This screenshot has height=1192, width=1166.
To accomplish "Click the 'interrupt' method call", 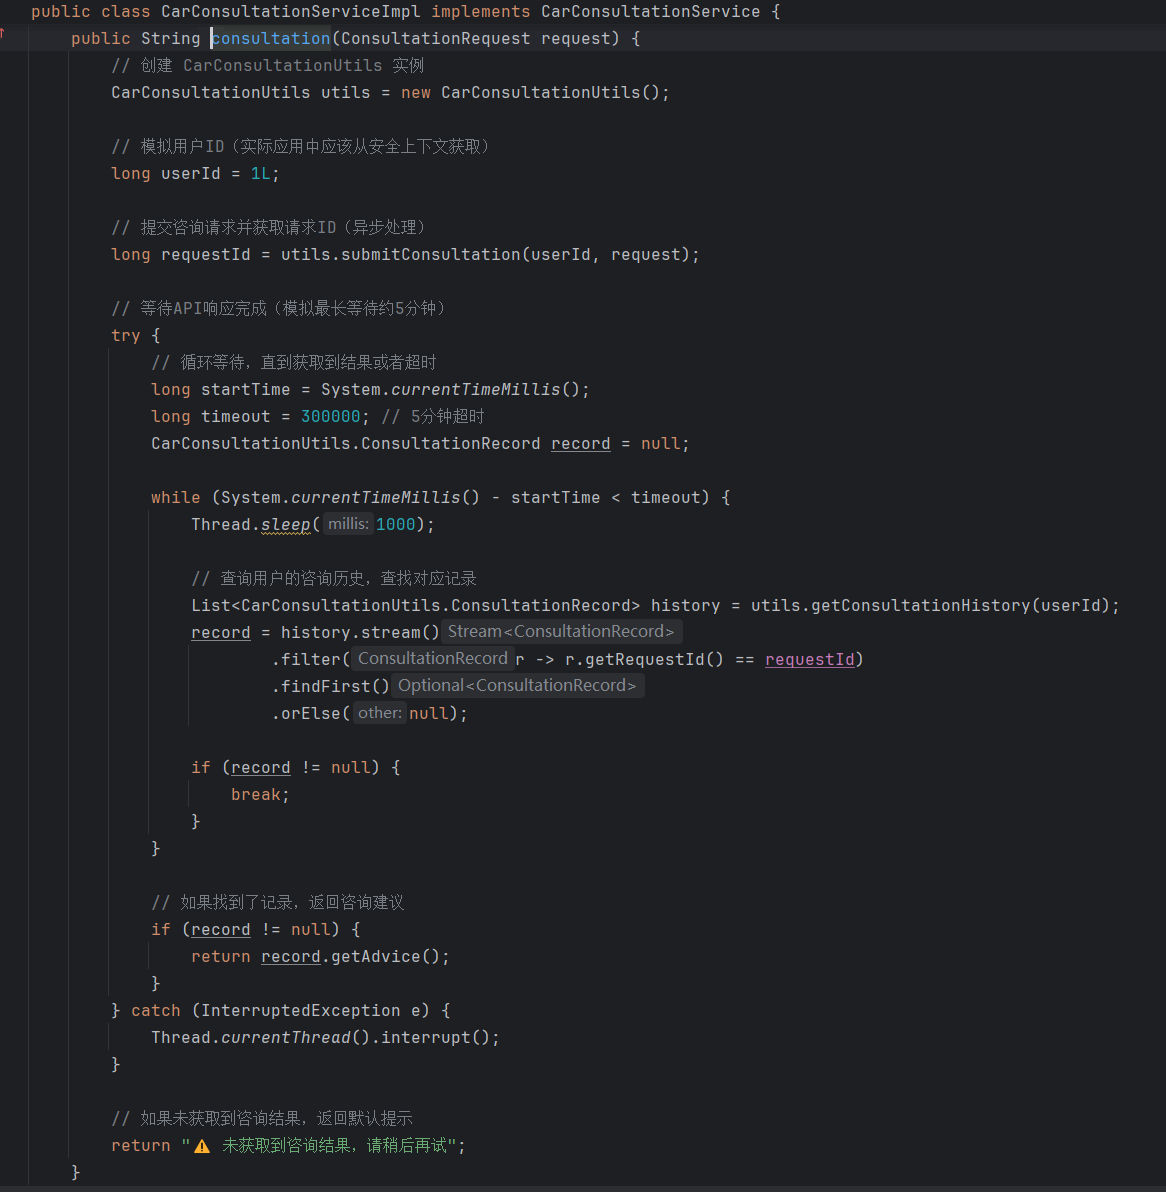I will point(426,1037).
